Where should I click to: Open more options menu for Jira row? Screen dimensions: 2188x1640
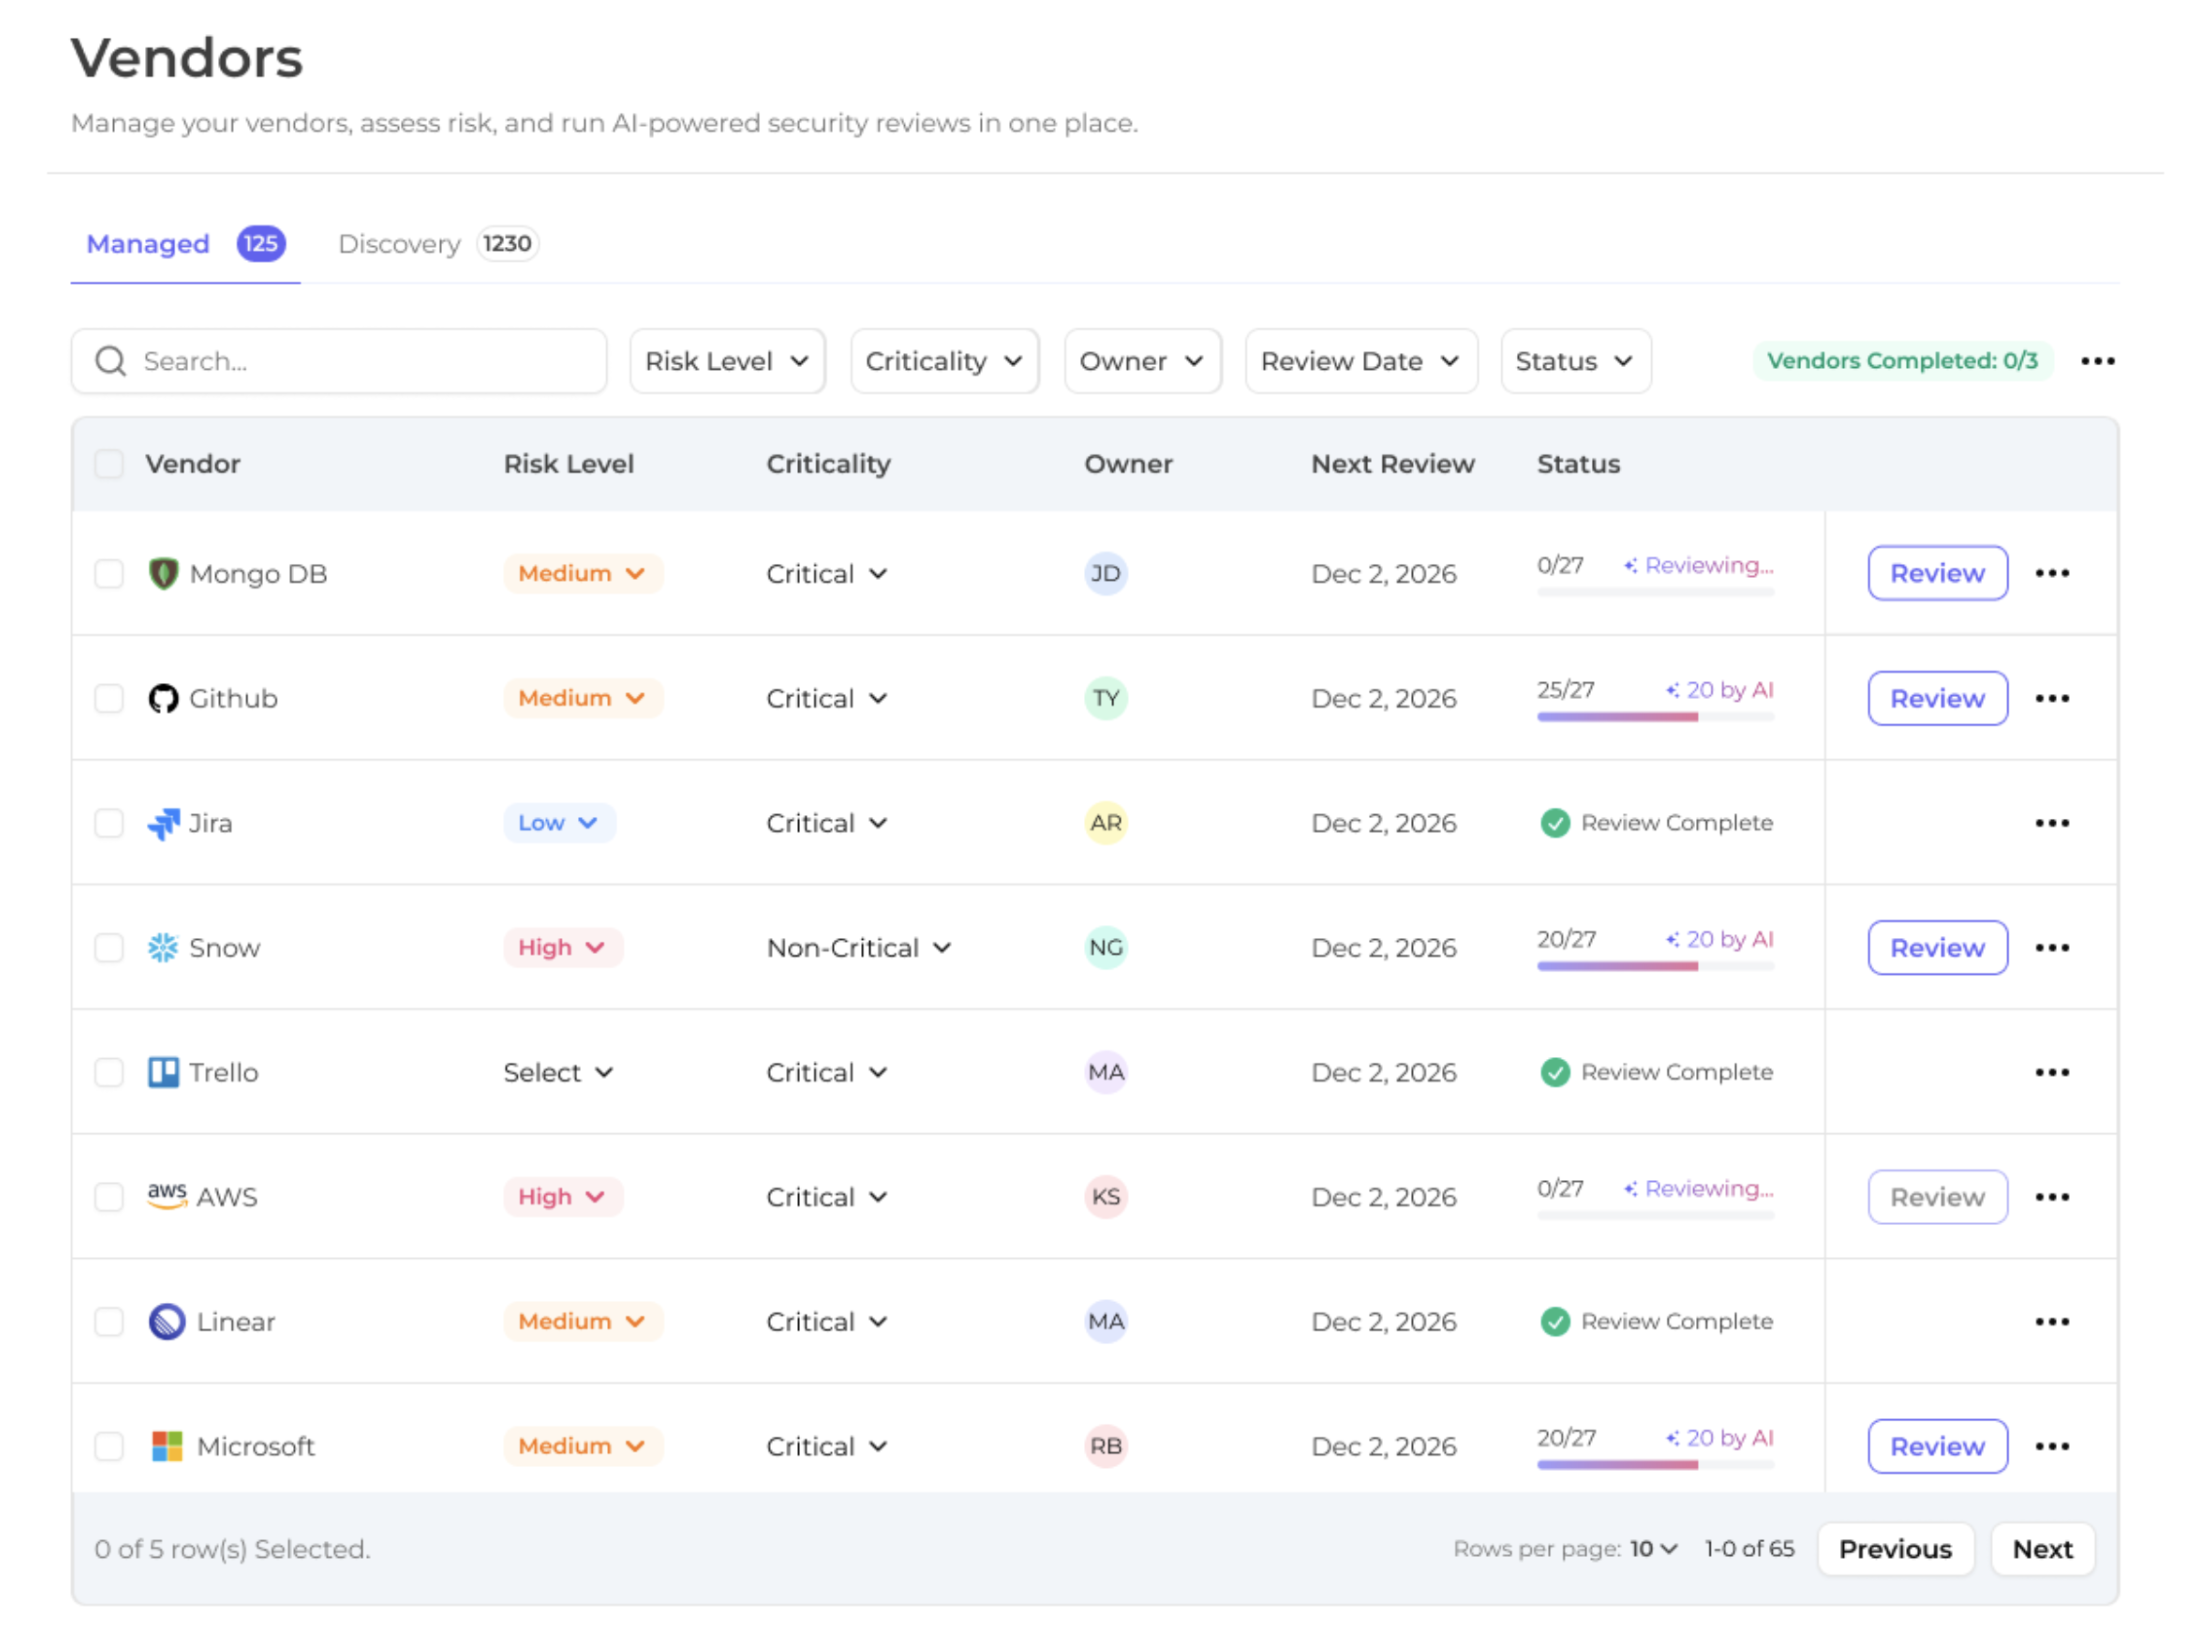(2052, 823)
